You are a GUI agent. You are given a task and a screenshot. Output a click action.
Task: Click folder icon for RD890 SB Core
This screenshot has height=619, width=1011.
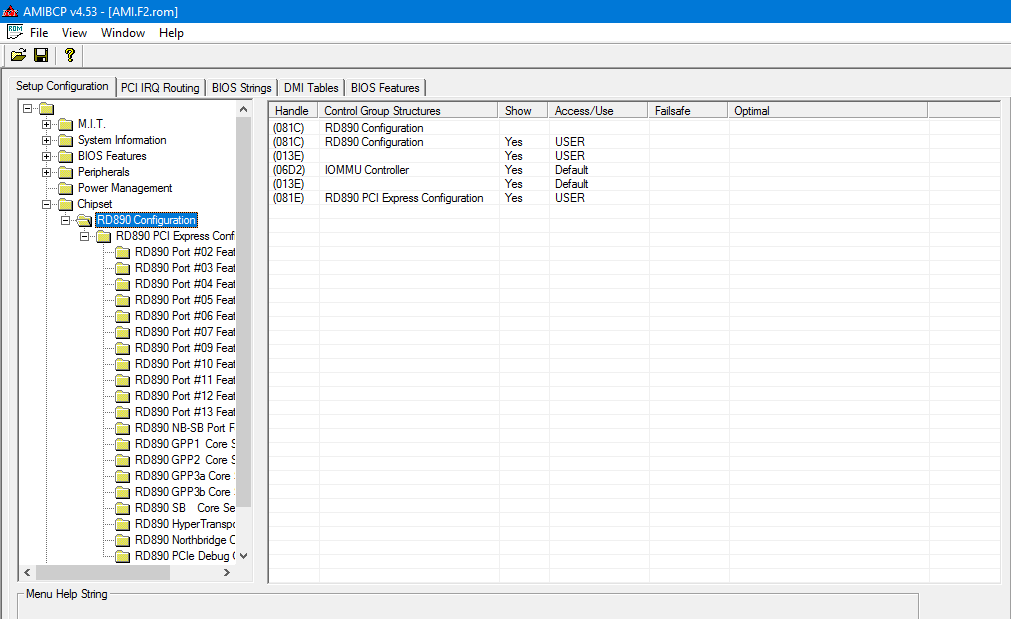coord(123,508)
